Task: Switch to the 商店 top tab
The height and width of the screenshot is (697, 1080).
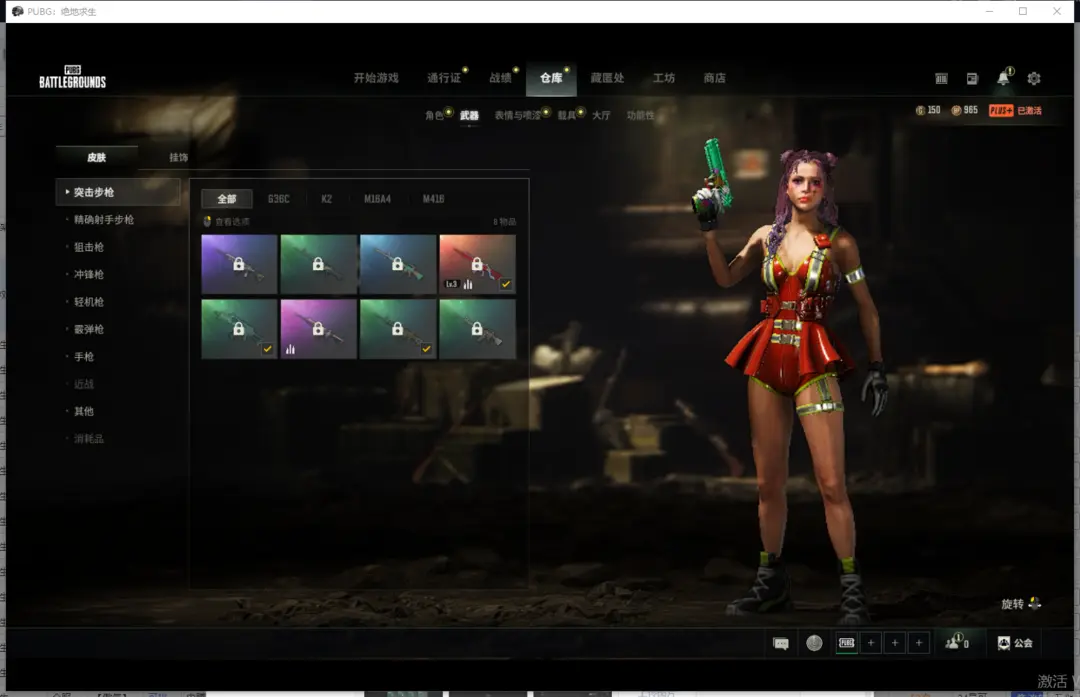Action: tap(714, 78)
